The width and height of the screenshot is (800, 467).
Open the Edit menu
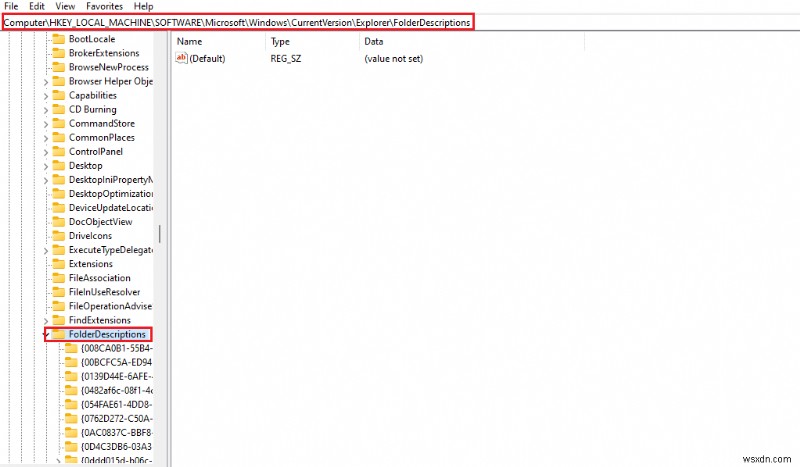37,7
